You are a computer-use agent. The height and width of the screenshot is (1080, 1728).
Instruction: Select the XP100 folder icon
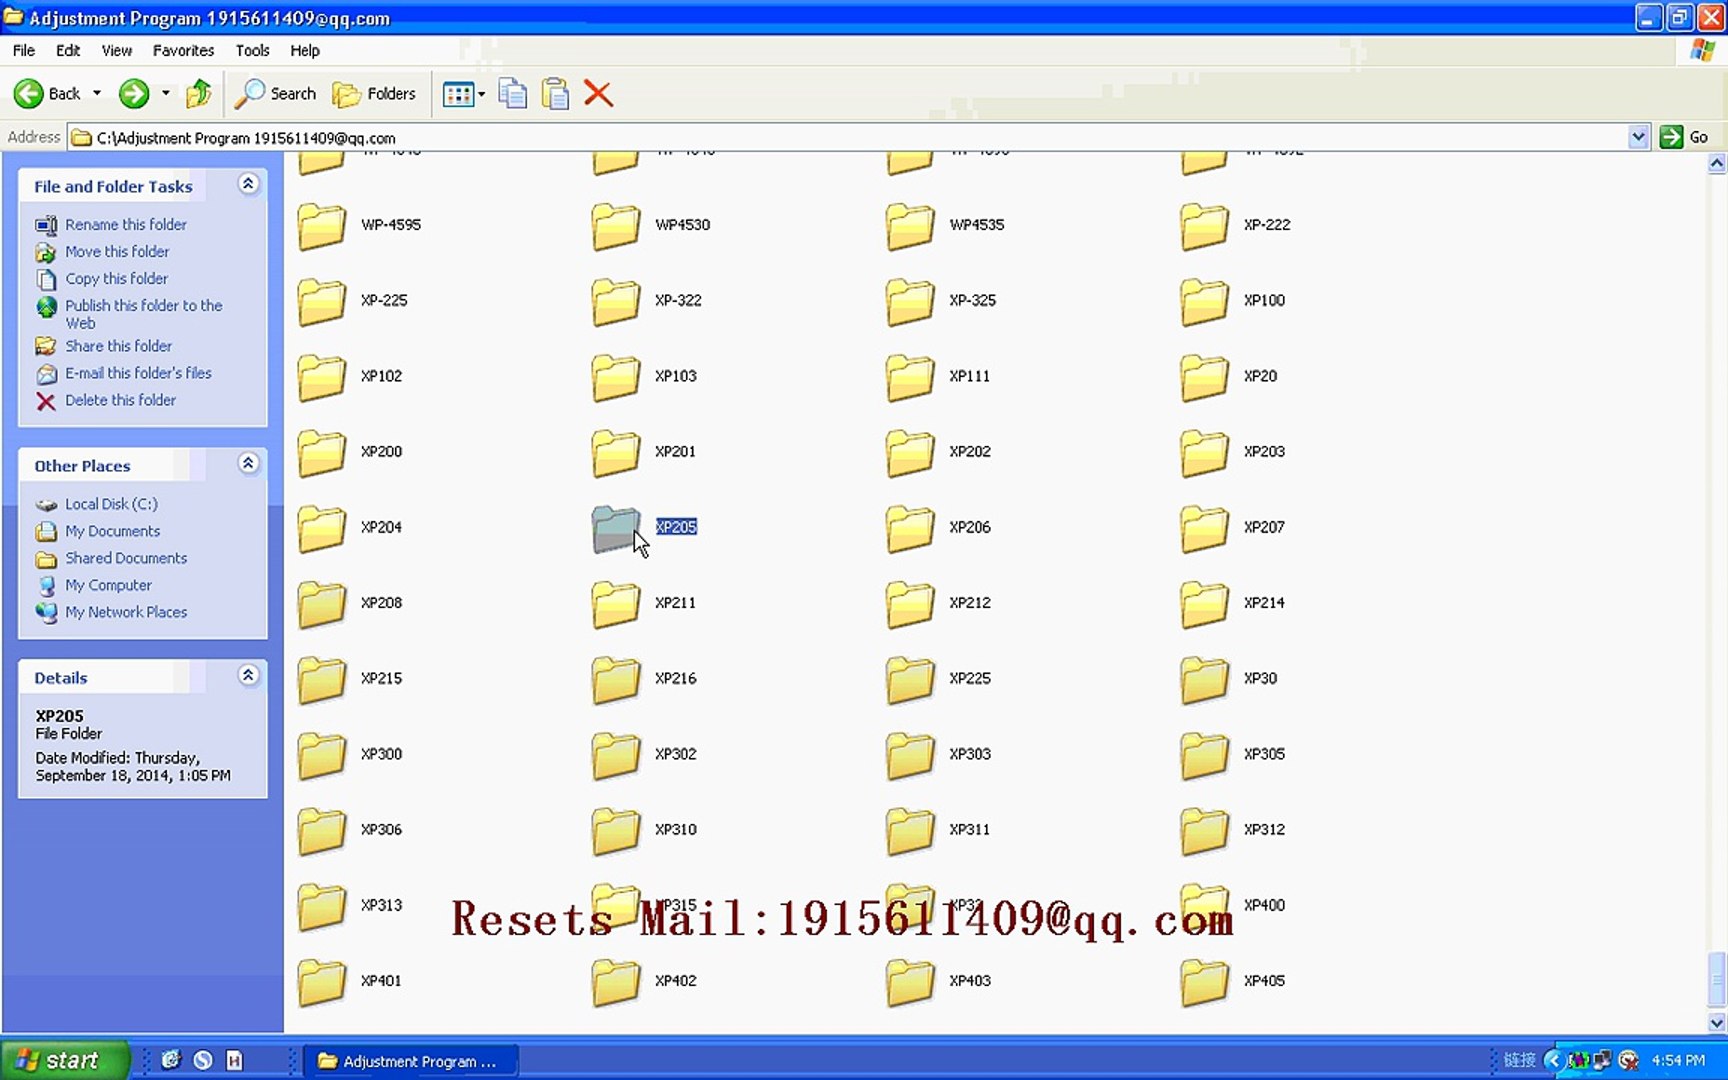click(x=1204, y=302)
